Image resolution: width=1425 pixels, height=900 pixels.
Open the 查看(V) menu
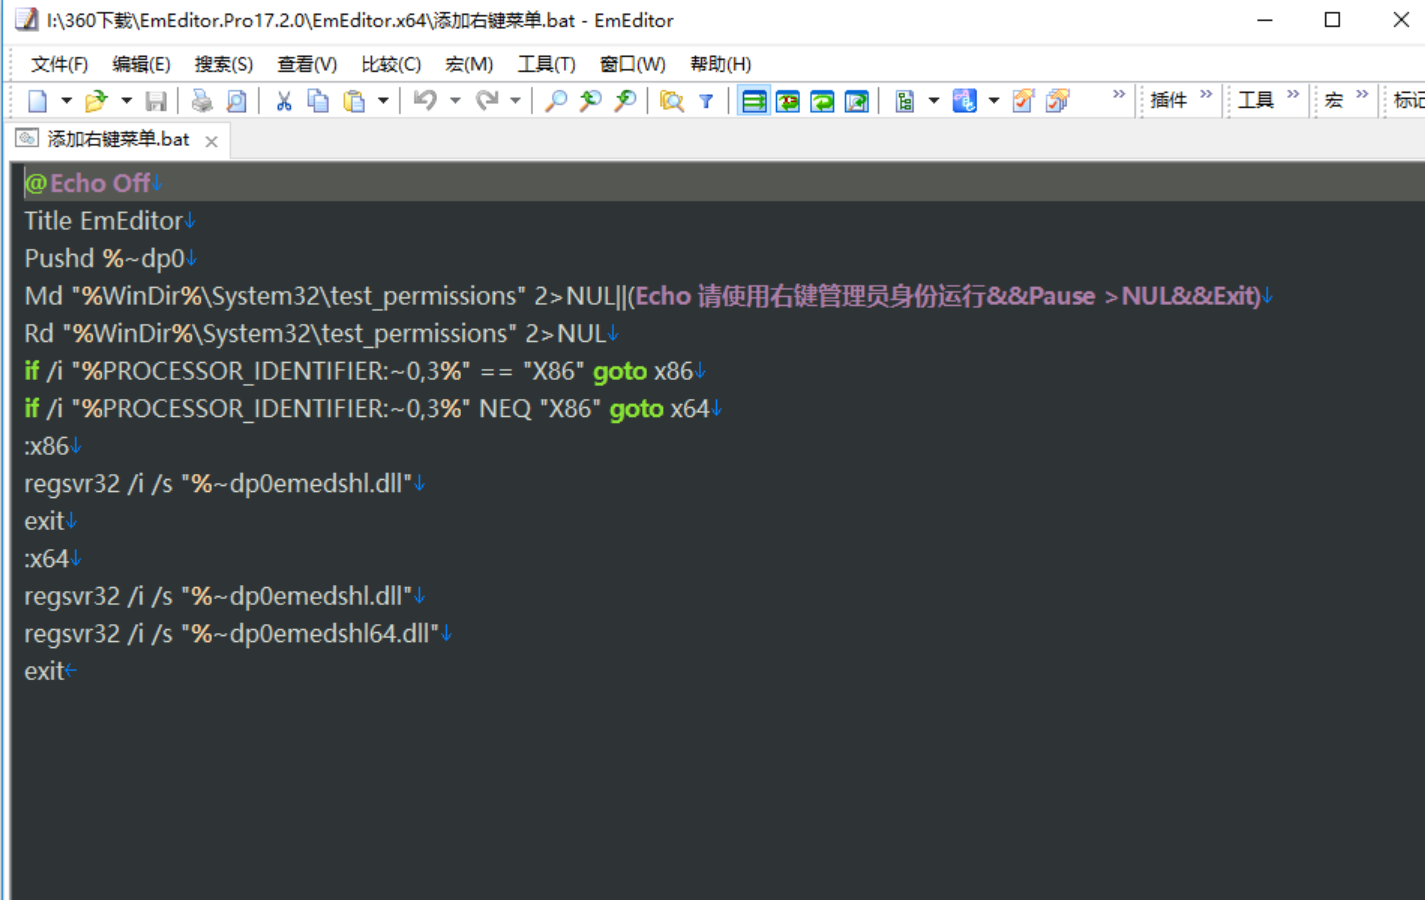(x=305, y=63)
